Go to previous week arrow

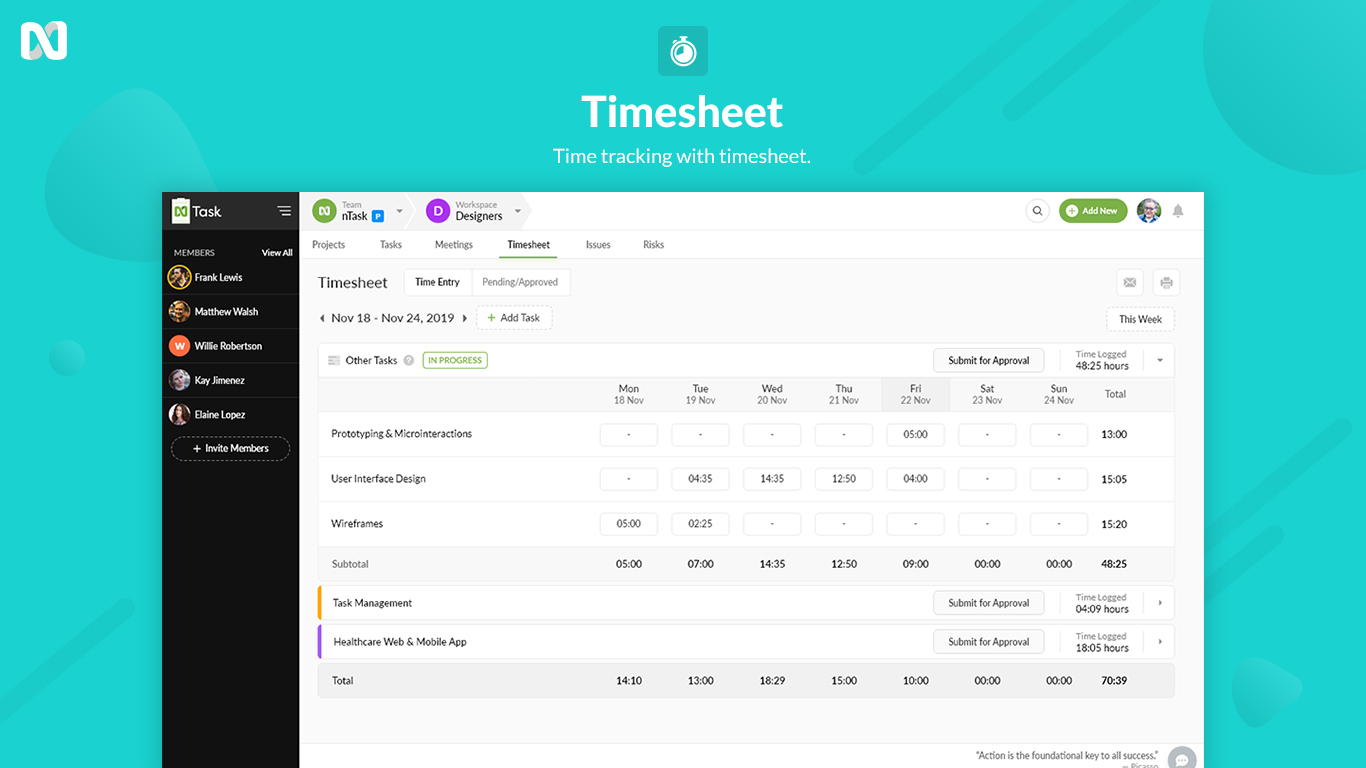[322, 318]
